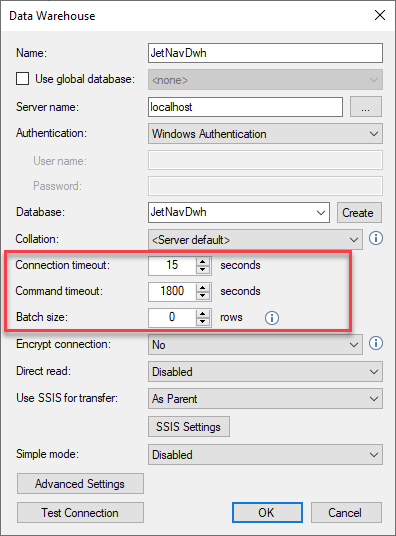Open SSIS Settings
Viewport: 396px width, 536px height.
pos(189,427)
